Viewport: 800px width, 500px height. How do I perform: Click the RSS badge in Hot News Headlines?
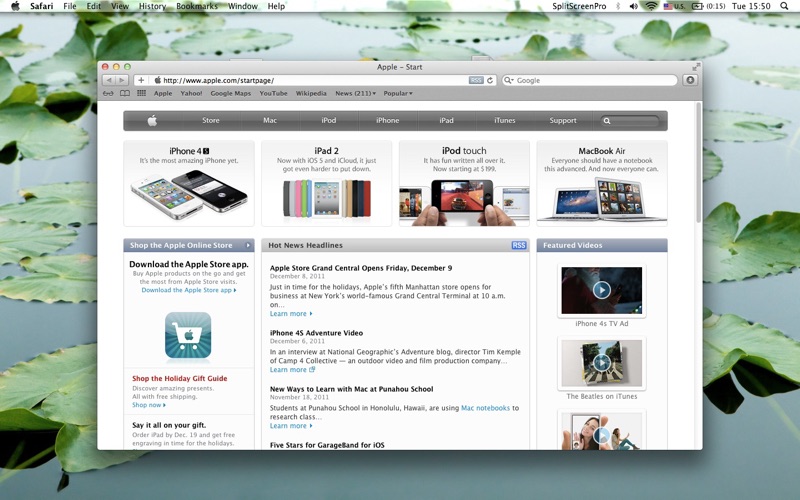pyautogui.click(x=518, y=245)
